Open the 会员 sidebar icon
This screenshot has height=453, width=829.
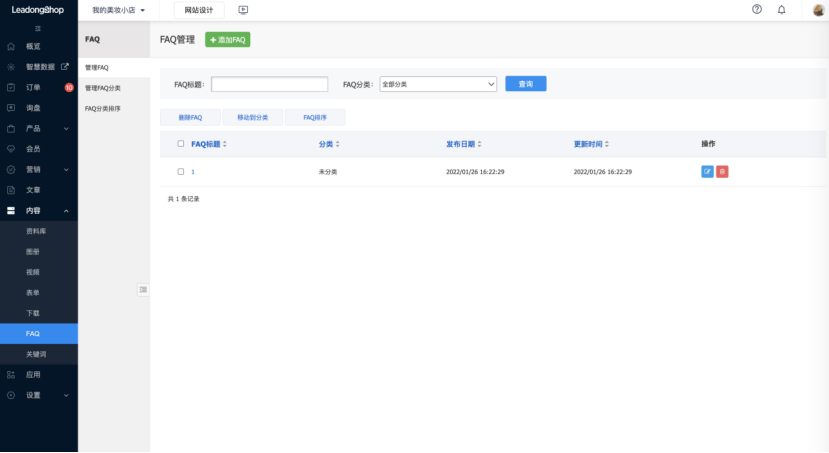11,149
